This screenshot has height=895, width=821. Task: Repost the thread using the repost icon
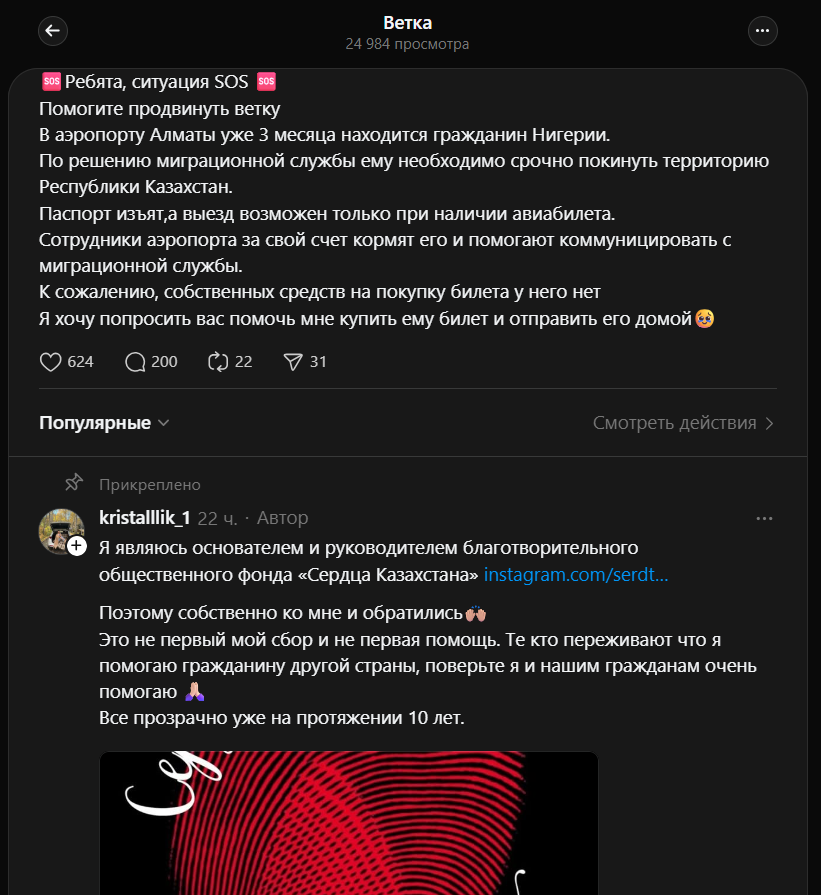[x=218, y=362]
